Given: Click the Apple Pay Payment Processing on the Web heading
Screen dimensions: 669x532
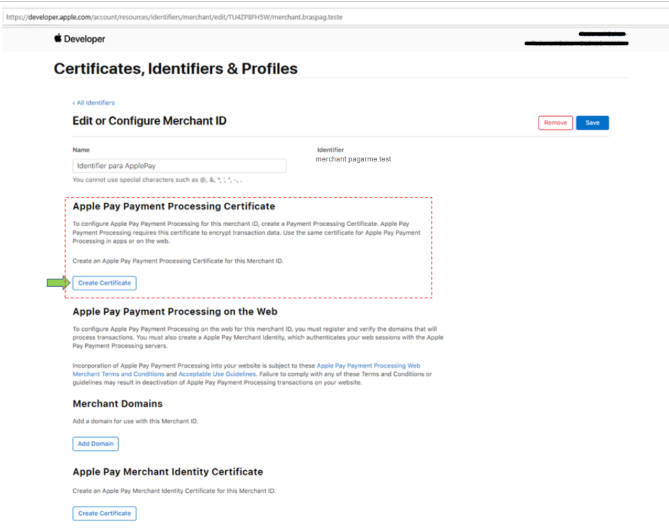Looking at the screenshot, I should (x=175, y=312).
